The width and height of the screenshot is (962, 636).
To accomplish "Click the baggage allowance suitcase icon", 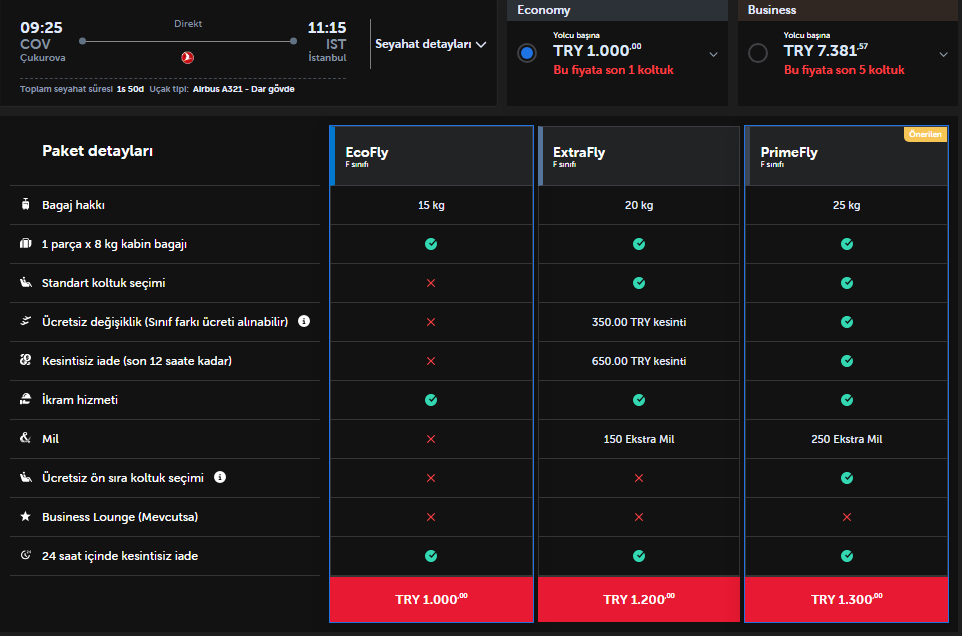I will tap(25, 205).
